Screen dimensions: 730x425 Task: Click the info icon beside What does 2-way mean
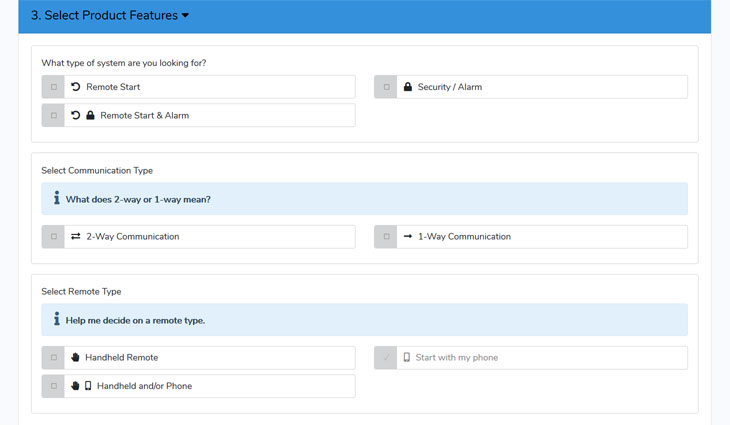(x=57, y=198)
